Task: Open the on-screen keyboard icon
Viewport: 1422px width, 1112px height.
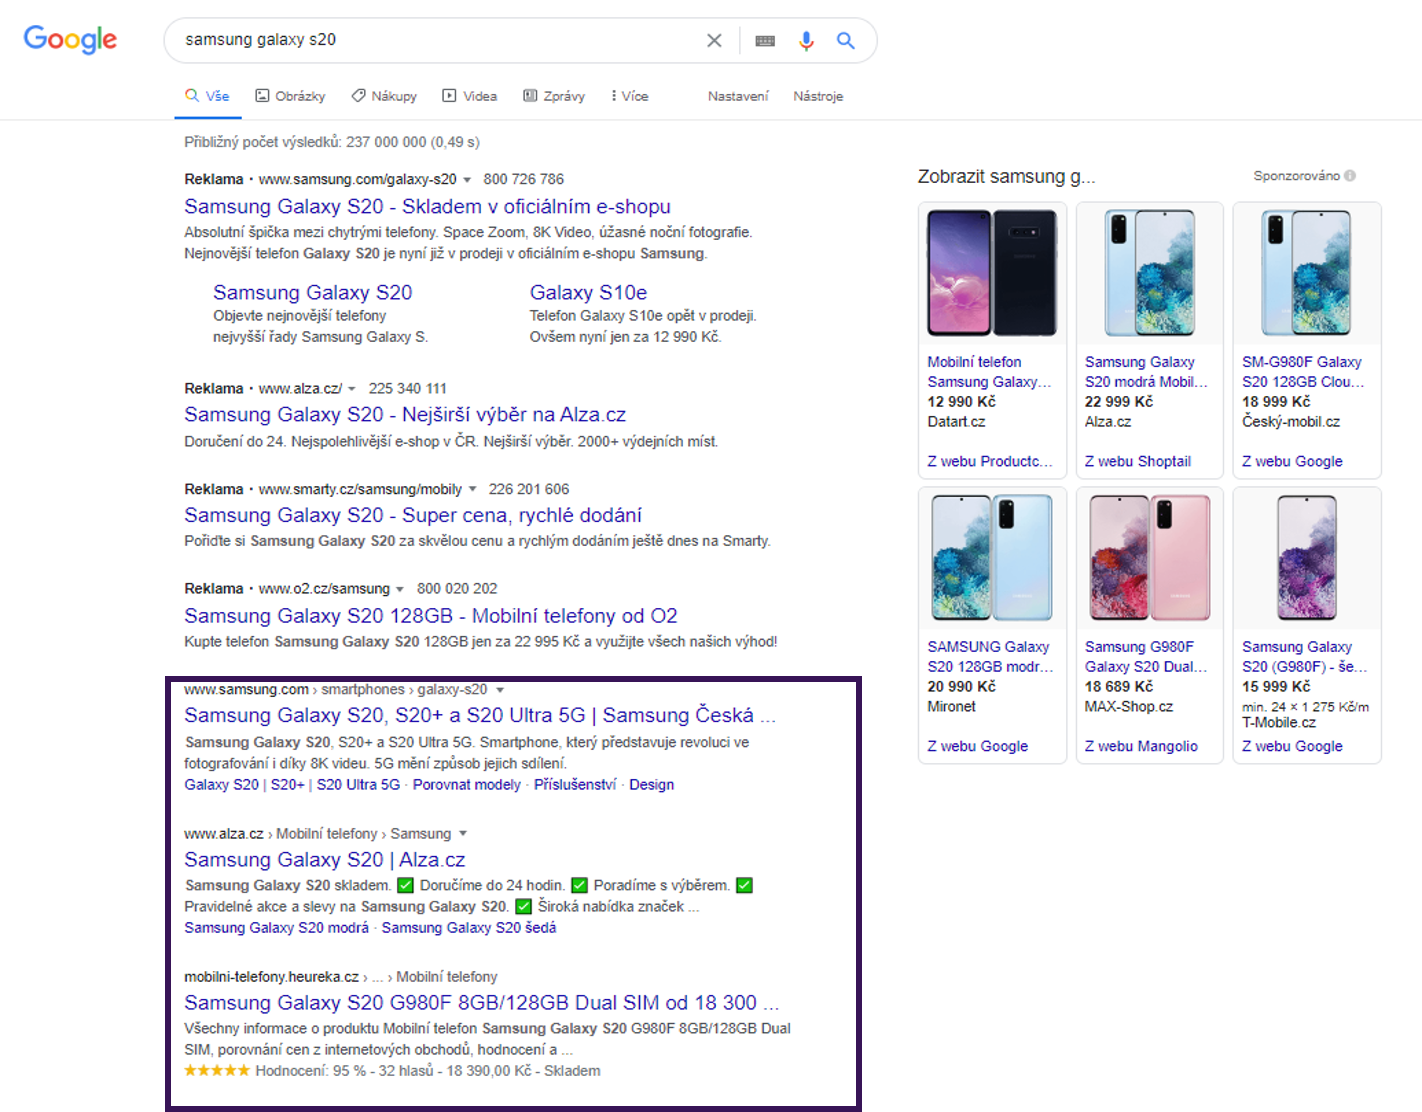Action: 765,40
